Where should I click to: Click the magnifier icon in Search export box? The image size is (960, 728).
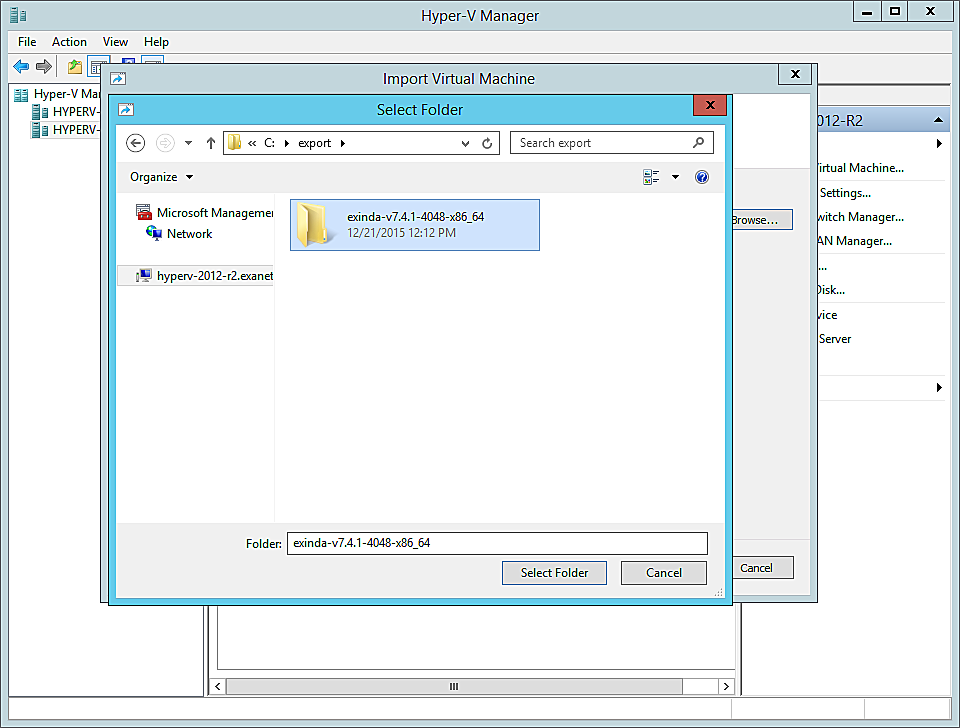[698, 143]
